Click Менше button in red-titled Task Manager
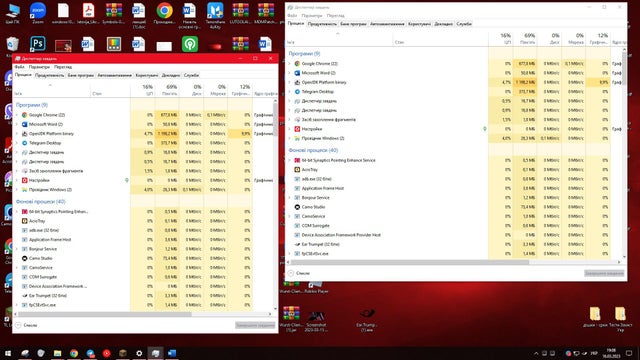The height and width of the screenshot is (360, 640). pos(27,325)
